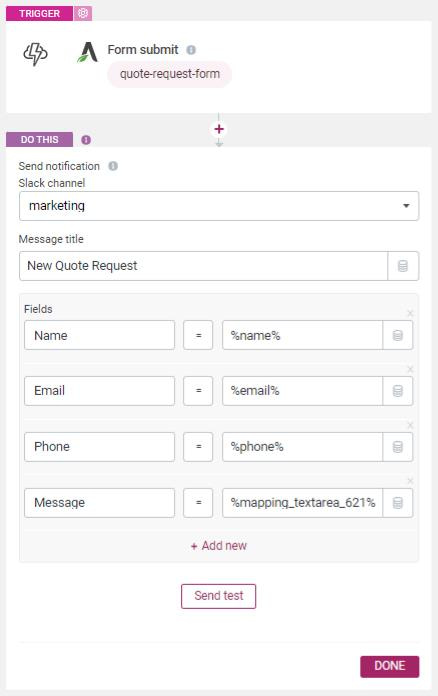This screenshot has width=438, height=696.
Task: Click the lightning bolt trigger icon
Action: 35,54
